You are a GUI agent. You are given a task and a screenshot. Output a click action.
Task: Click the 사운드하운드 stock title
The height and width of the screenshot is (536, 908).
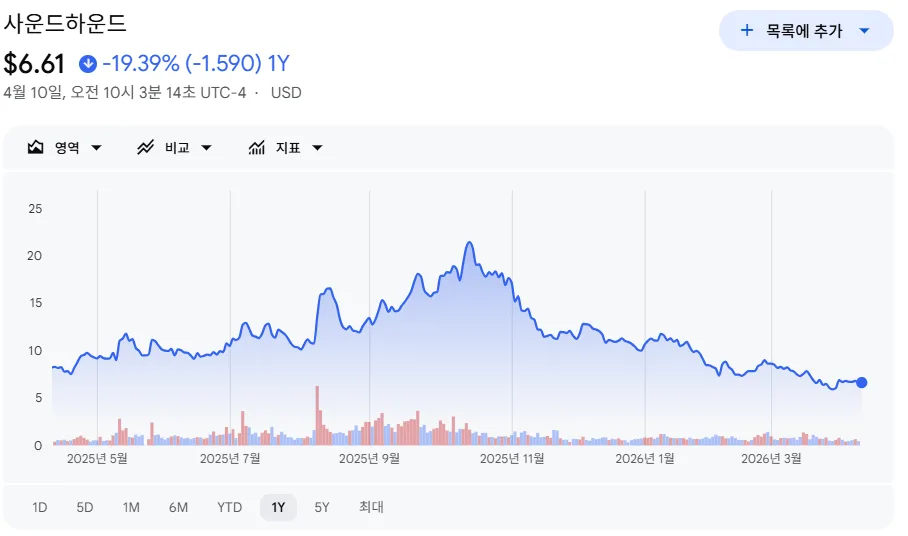[65, 24]
